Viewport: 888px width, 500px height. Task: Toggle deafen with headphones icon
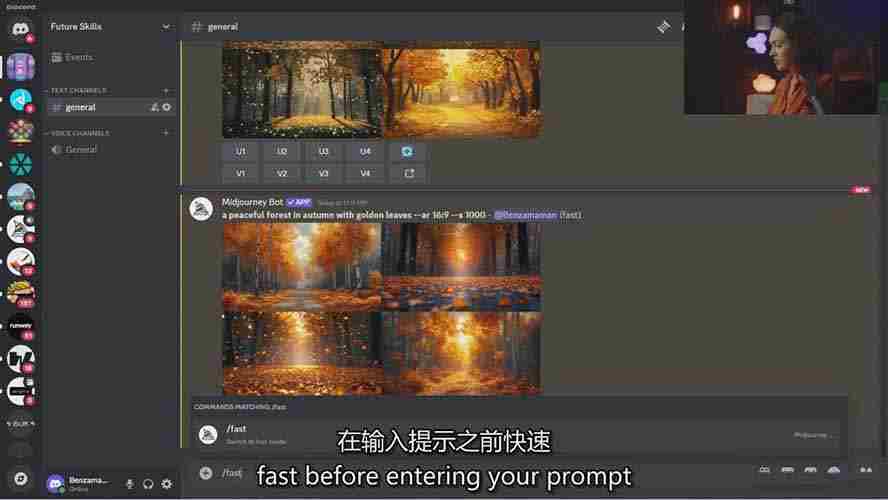point(148,484)
